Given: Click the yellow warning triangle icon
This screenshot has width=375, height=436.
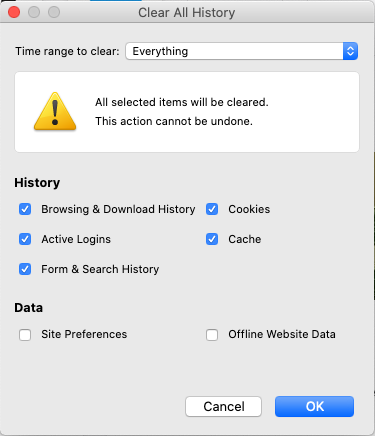Looking at the screenshot, I should point(55,111).
